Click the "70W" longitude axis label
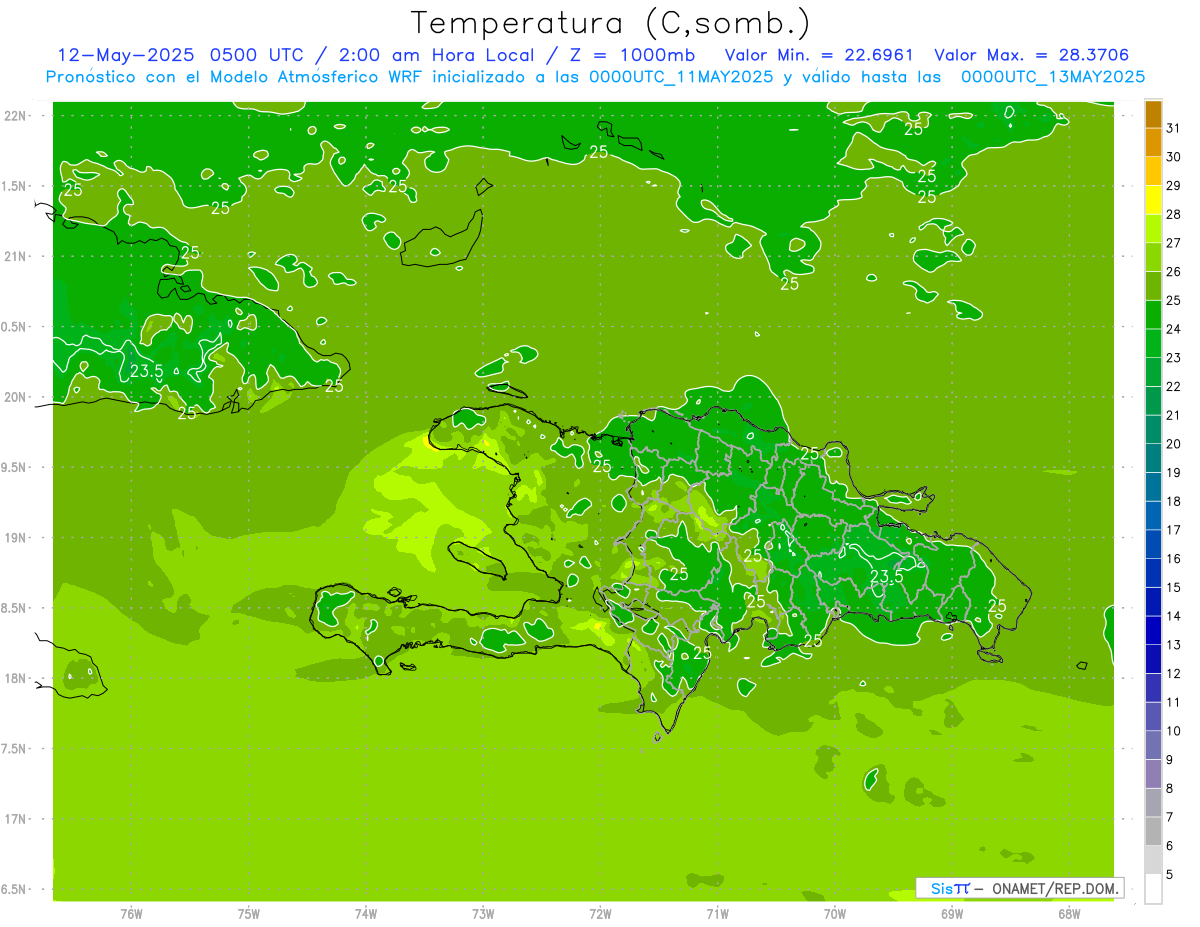The height and width of the screenshot is (927, 1200). tap(835, 914)
